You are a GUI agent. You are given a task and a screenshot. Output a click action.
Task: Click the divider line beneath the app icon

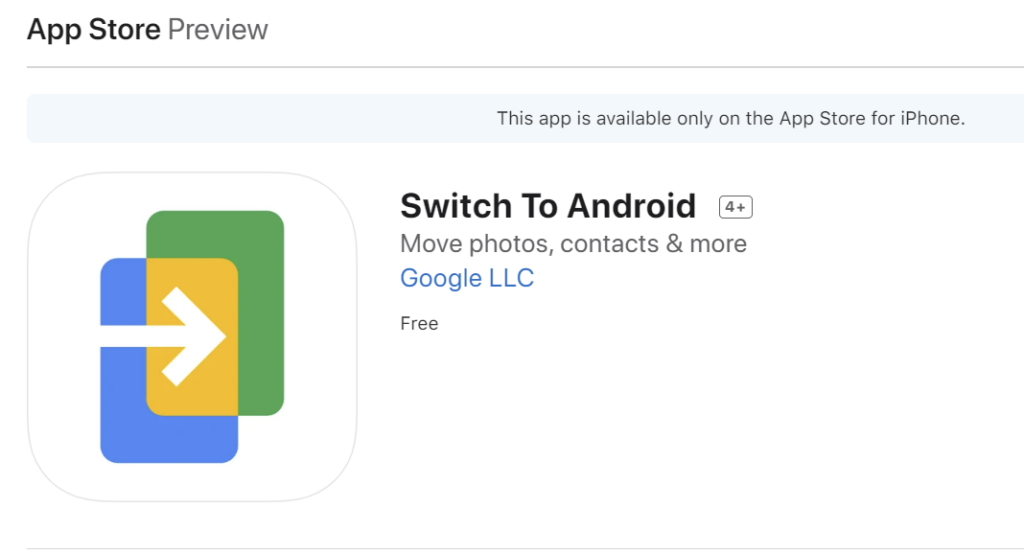525,548
